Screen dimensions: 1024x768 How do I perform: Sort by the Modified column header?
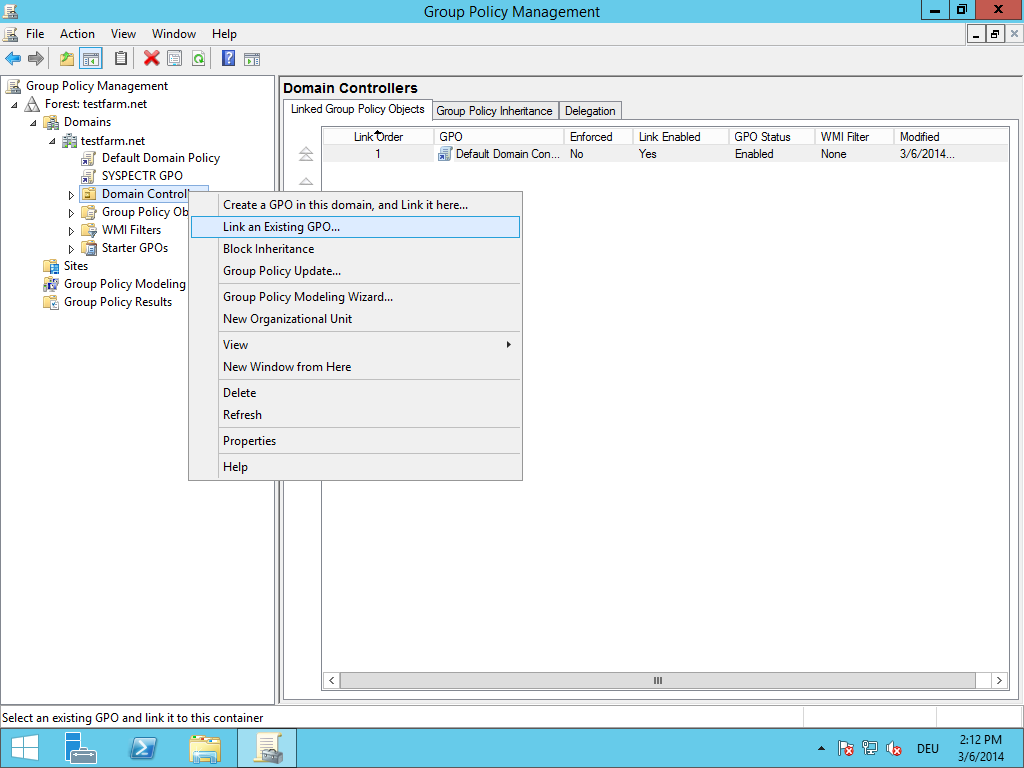point(950,136)
